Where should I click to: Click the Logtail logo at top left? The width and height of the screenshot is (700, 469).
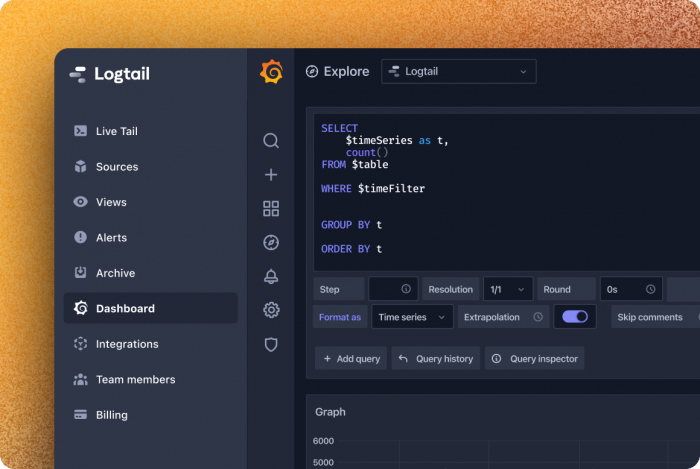(x=109, y=74)
